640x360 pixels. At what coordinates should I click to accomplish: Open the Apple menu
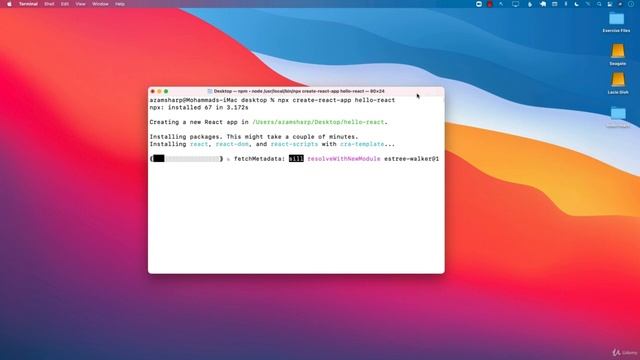pyautogui.click(x=9, y=4)
